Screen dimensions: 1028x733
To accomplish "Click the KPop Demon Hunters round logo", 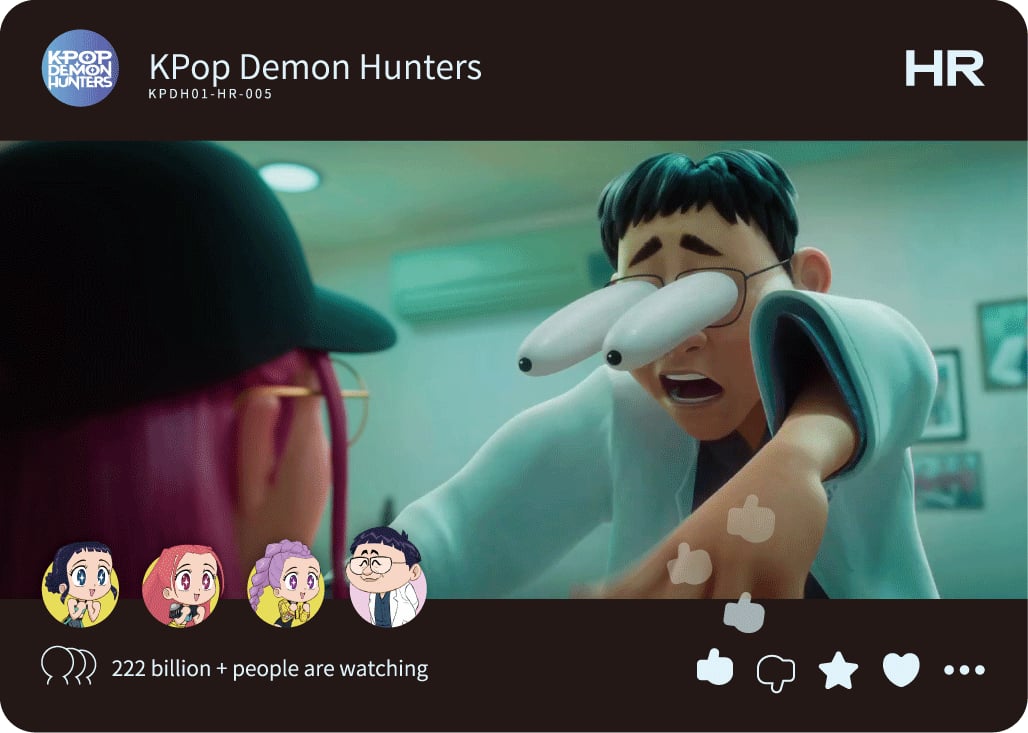I will pyautogui.click(x=80, y=68).
